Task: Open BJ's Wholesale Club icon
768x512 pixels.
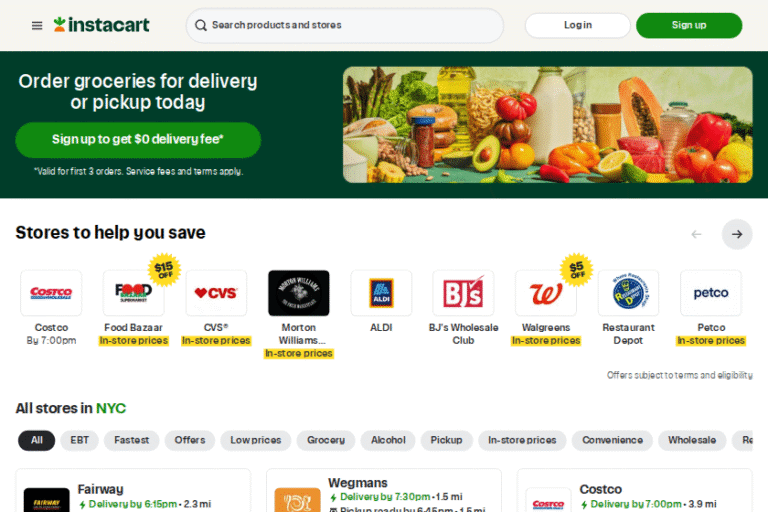Action: (x=463, y=293)
